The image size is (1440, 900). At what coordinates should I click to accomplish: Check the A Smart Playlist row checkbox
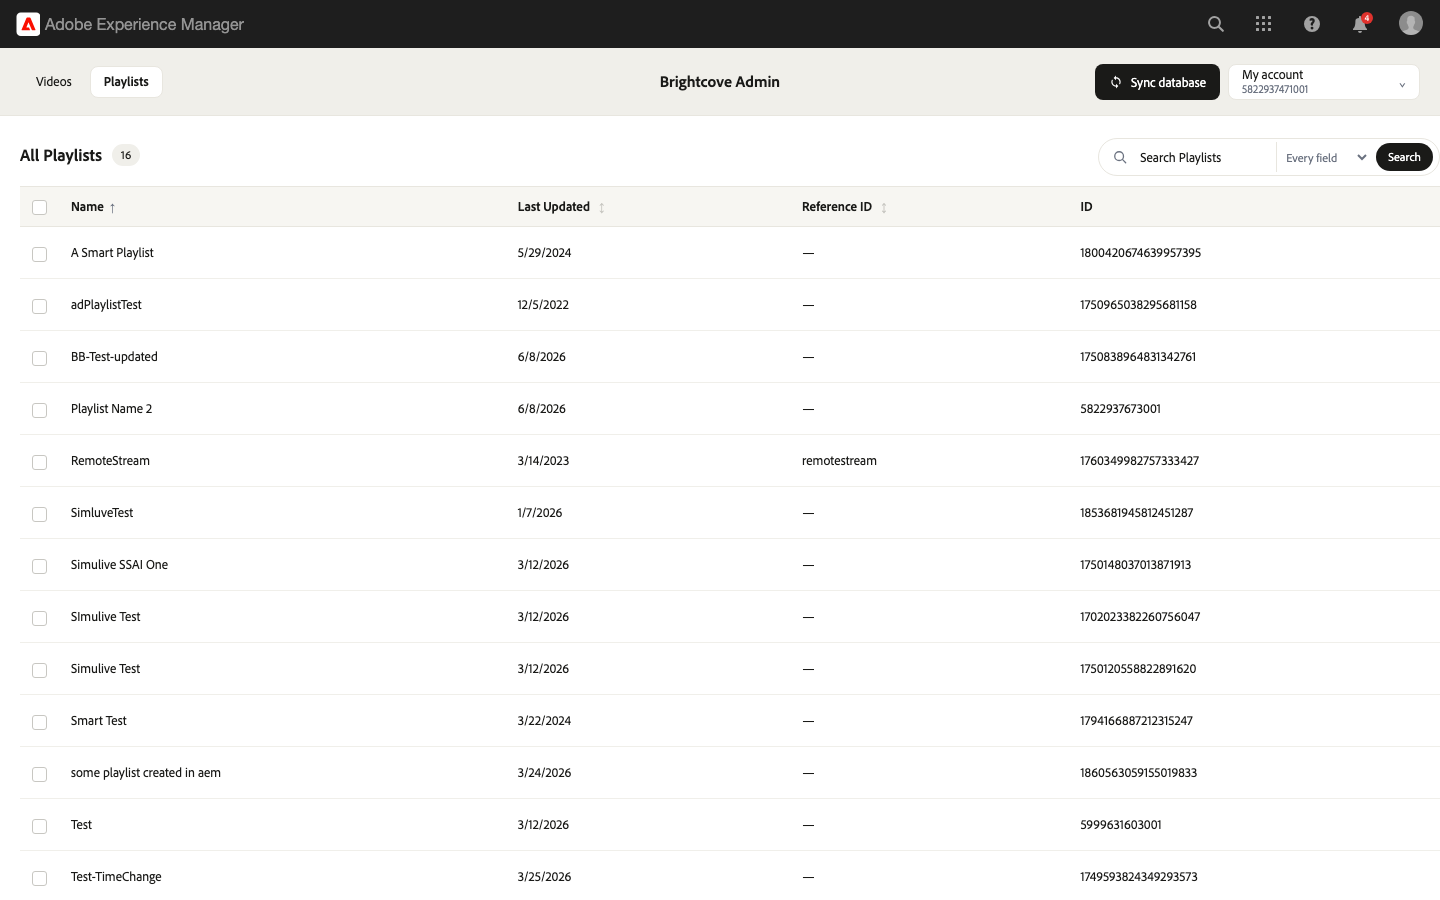click(40, 254)
